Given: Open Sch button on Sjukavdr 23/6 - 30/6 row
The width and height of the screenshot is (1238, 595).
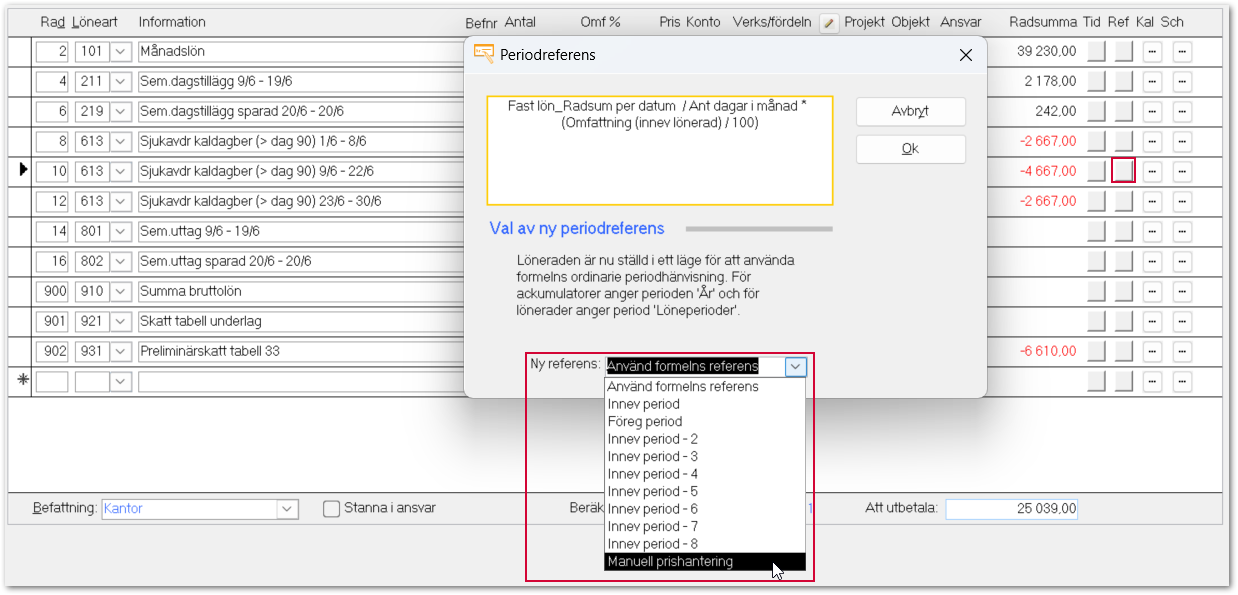Looking at the screenshot, I should 1182,201.
